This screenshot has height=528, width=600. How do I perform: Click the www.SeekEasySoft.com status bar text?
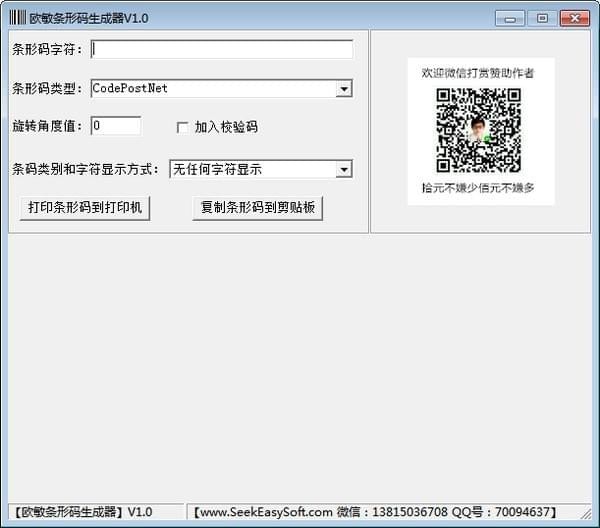[265, 512]
